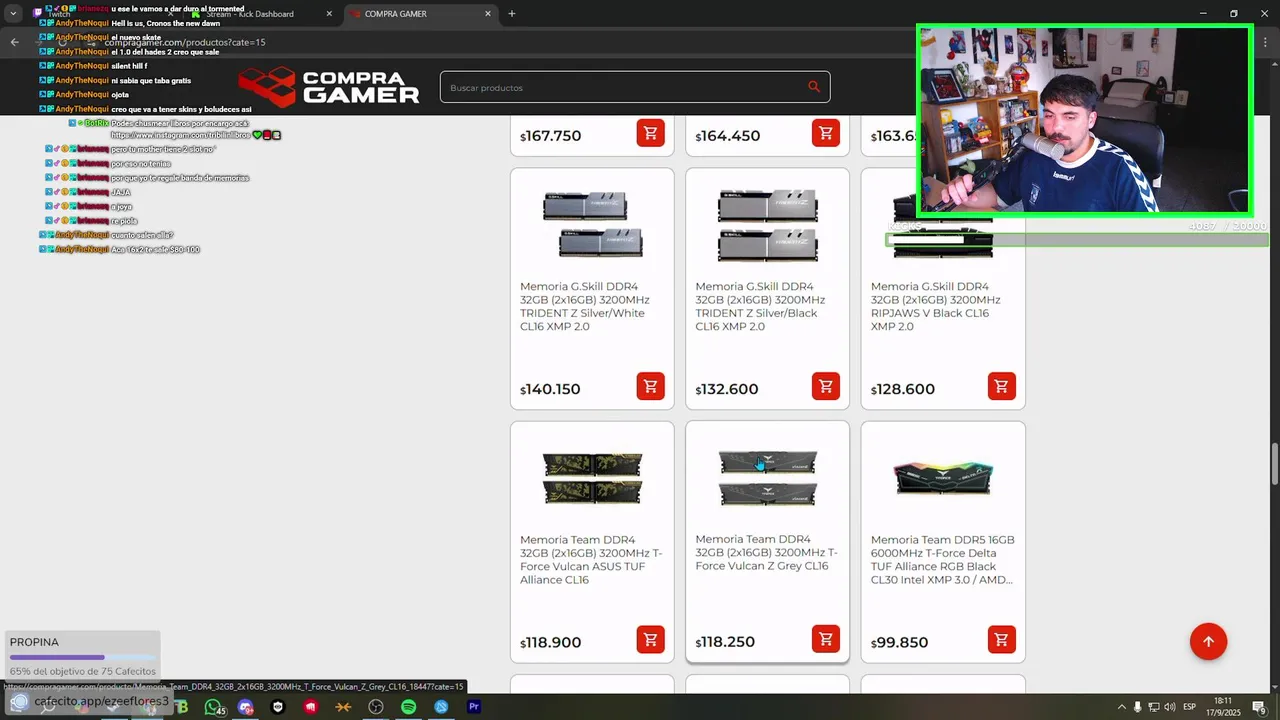Go back in the browser

14,42
